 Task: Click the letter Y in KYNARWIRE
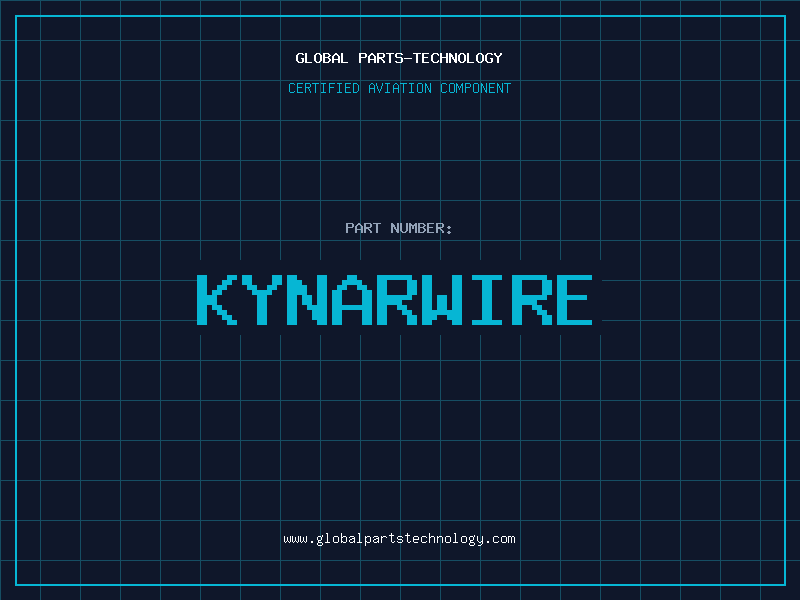point(263,300)
